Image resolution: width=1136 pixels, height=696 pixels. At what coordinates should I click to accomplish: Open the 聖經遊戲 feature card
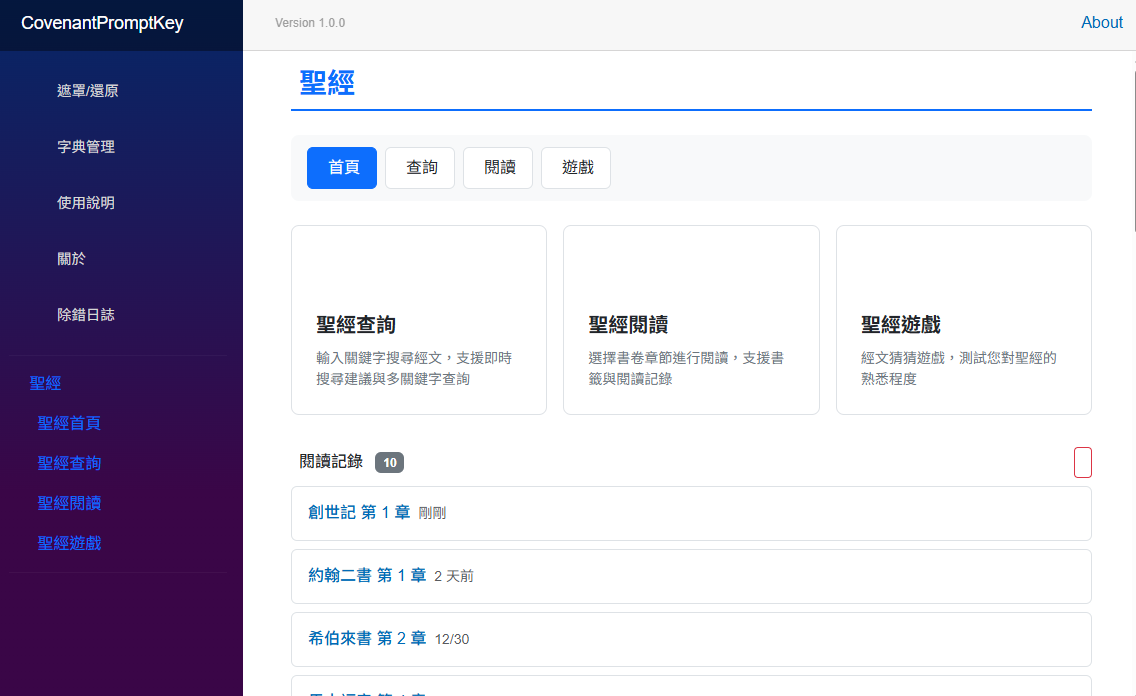(x=963, y=320)
